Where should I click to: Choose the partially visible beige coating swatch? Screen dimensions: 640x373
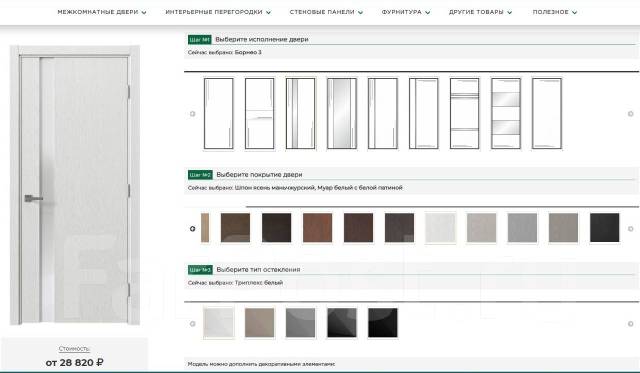(205, 228)
